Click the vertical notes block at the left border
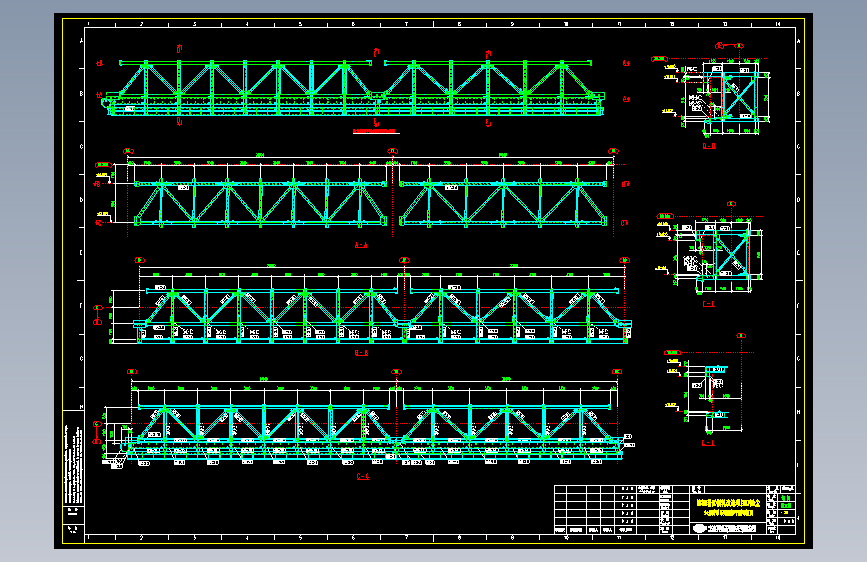The height and width of the screenshot is (562, 867). (x=74, y=464)
